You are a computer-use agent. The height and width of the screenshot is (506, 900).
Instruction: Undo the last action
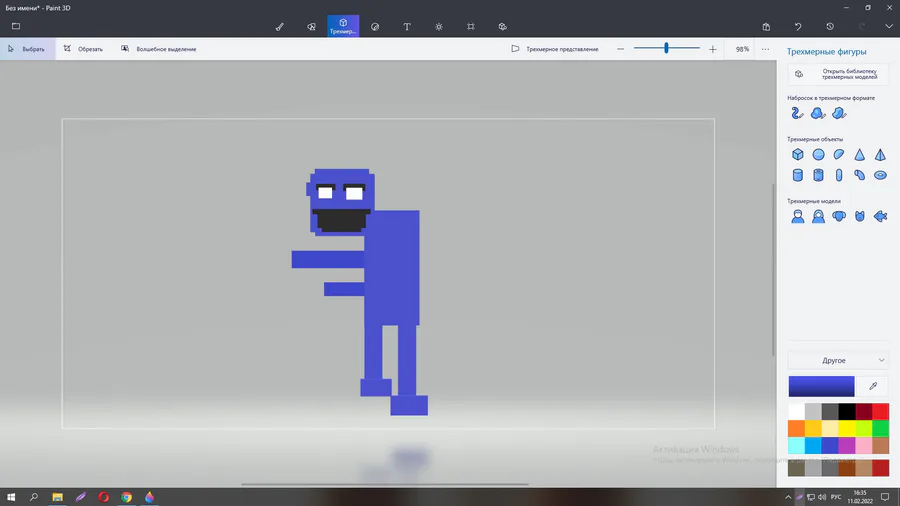click(x=798, y=26)
